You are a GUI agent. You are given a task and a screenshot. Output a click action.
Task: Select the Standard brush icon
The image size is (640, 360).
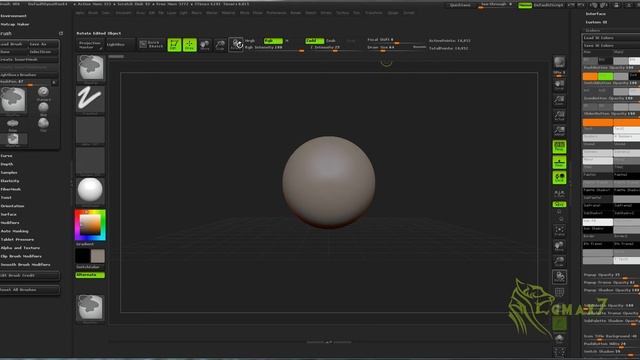(43, 93)
